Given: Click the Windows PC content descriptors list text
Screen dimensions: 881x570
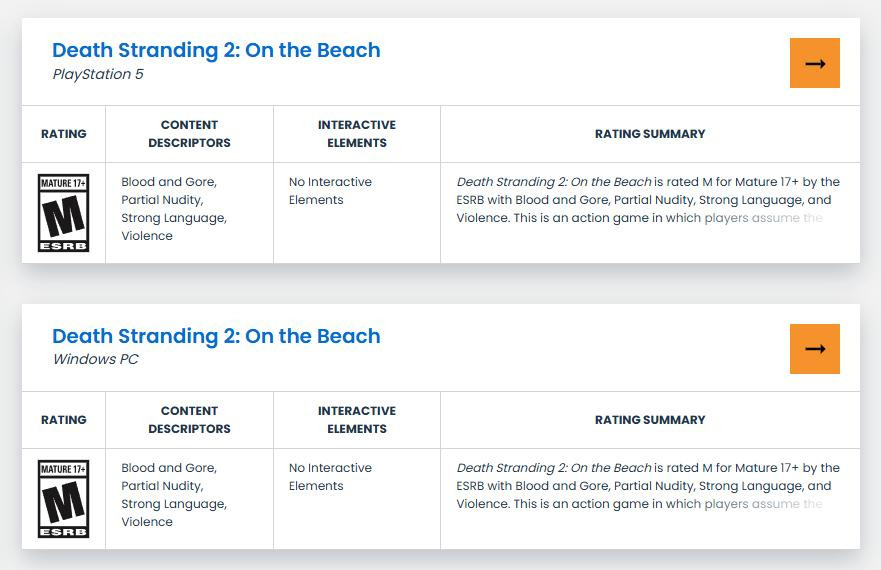Looking at the screenshot, I should pos(174,495).
